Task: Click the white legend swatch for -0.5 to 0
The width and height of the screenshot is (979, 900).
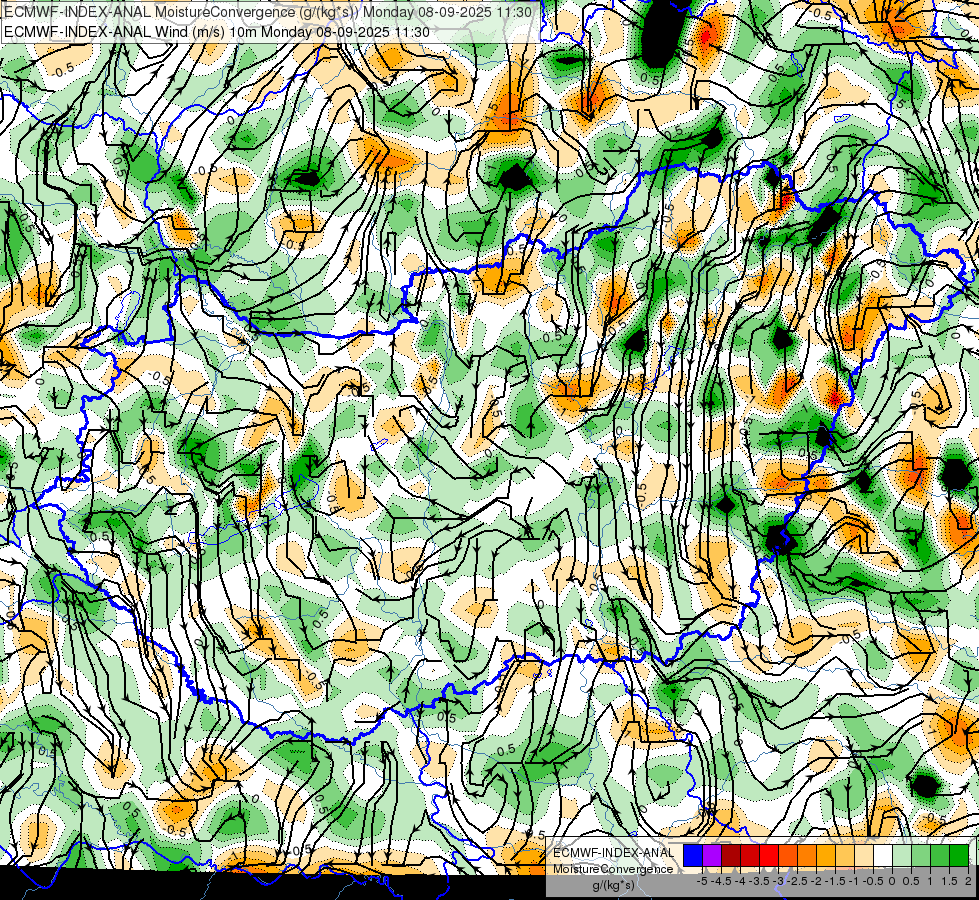Action: [x=883, y=855]
